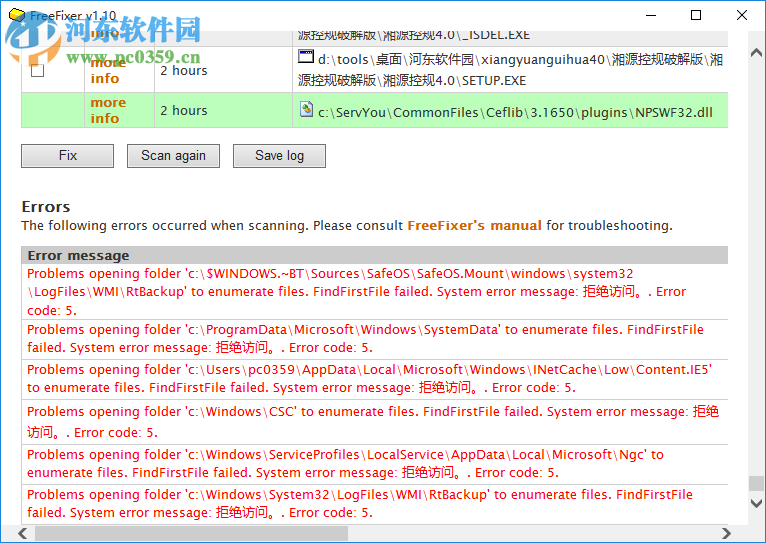Click the horizontal scrollbar right arrow
This screenshot has height=543, width=766.
tap(726, 533)
